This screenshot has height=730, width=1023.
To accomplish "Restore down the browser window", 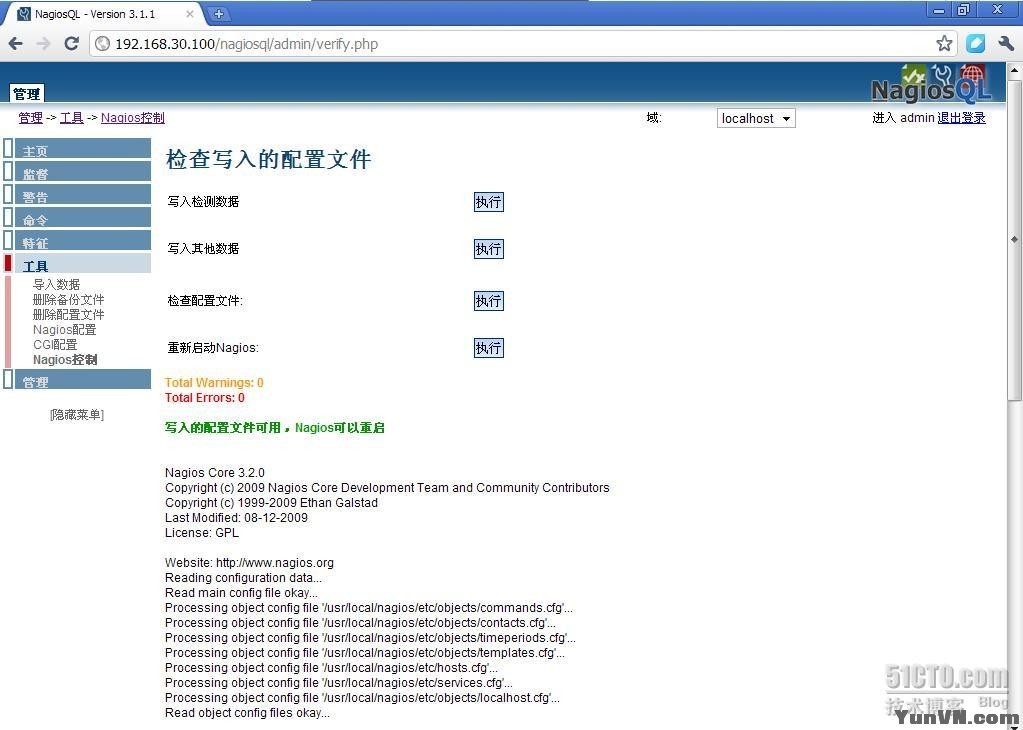I will coord(963,10).
